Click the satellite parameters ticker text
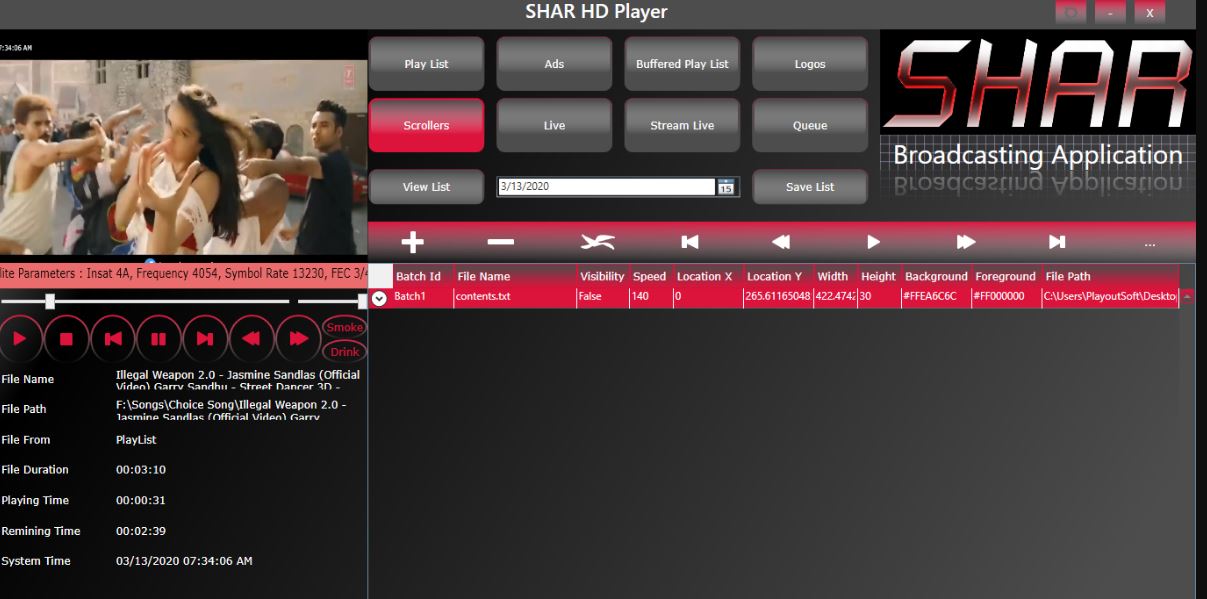The image size is (1207, 599). (x=183, y=273)
